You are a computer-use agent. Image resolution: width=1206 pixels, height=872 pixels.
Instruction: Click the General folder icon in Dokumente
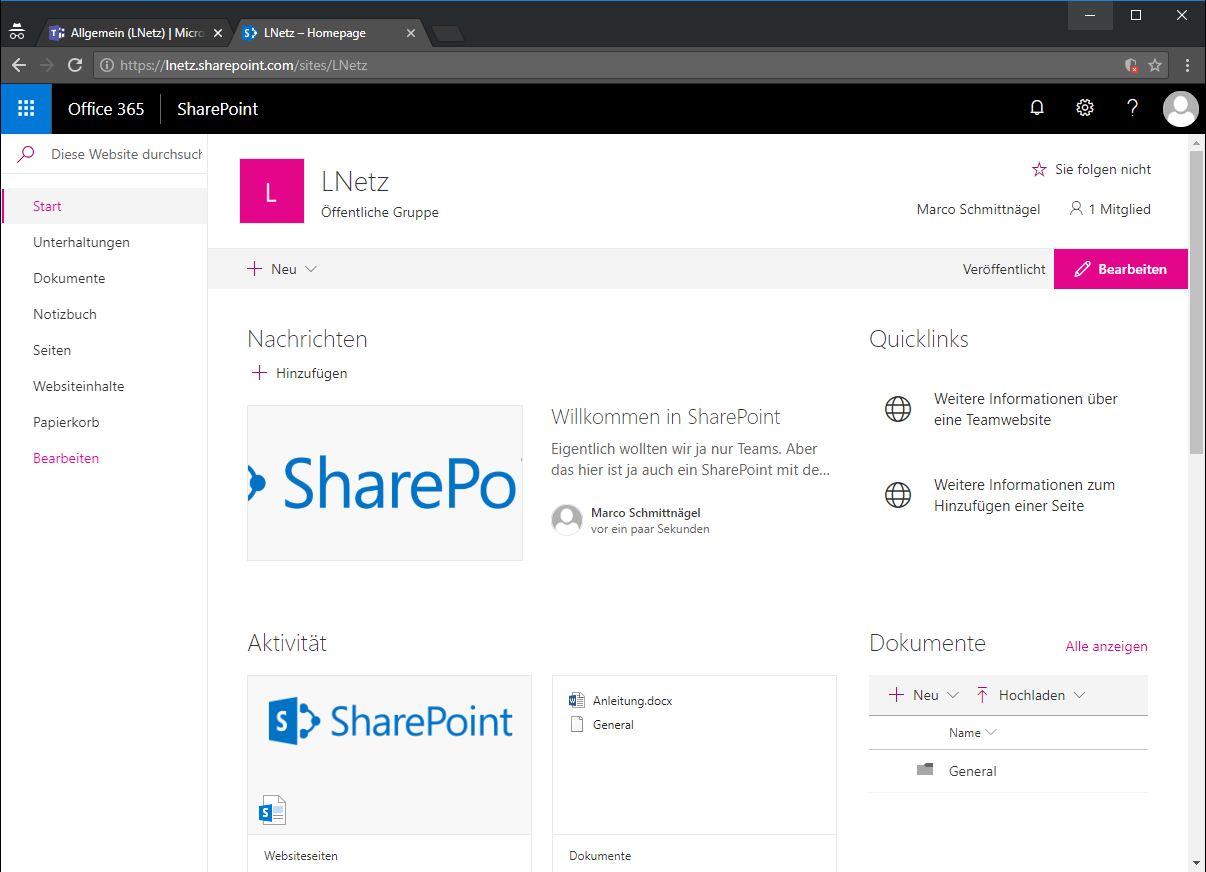point(925,770)
